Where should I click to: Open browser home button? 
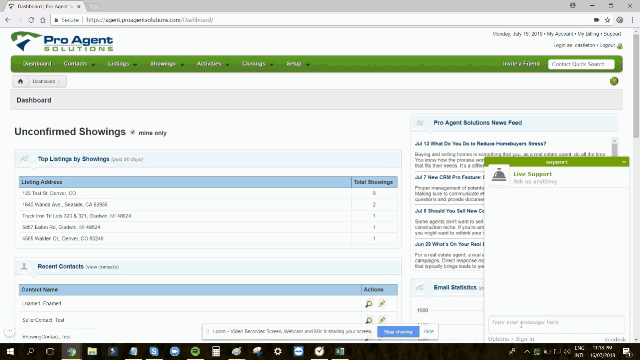pos(43,20)
